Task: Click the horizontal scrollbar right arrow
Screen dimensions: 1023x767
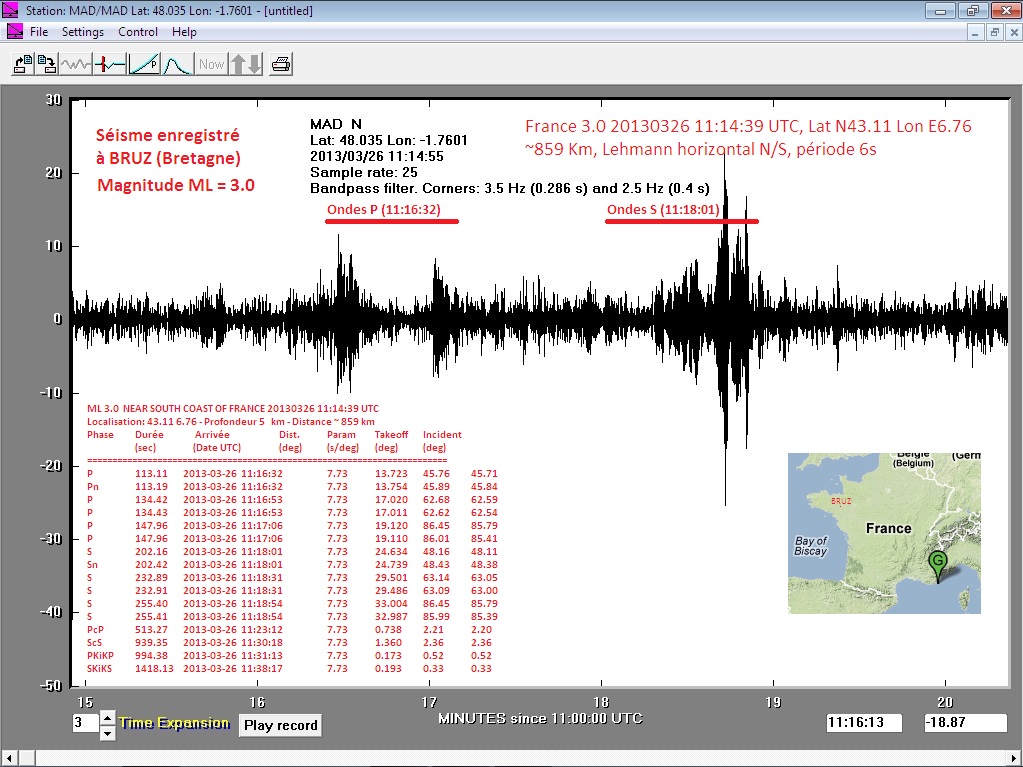Action: 1012,757
